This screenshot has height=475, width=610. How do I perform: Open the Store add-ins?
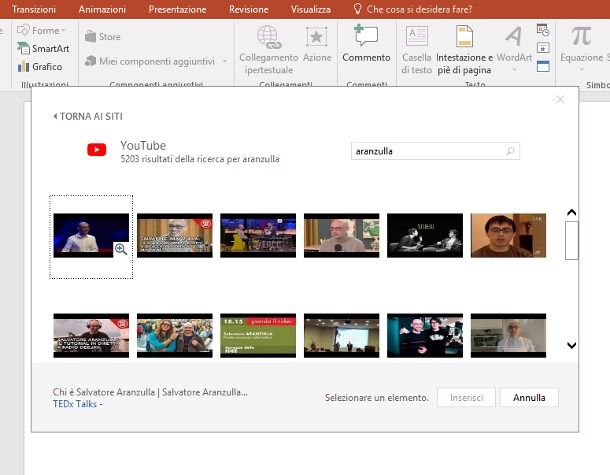103,37
